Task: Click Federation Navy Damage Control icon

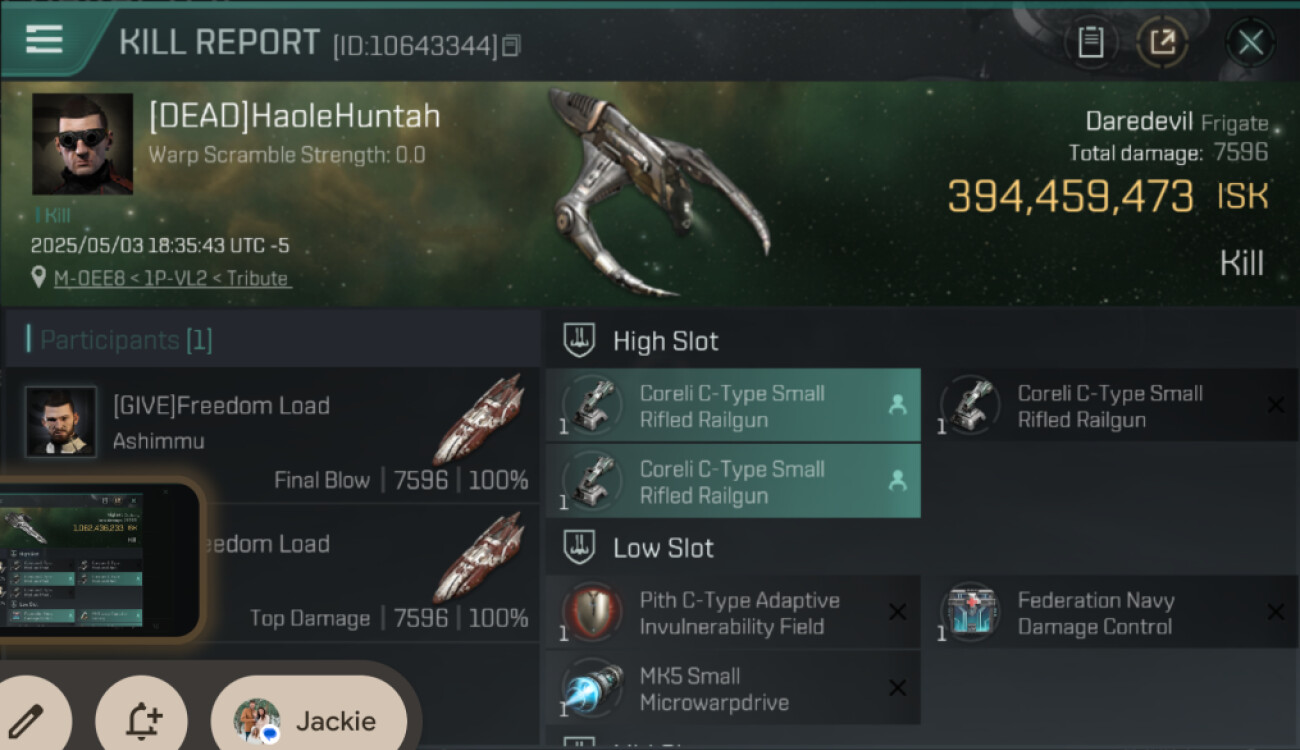Action: 970,611
